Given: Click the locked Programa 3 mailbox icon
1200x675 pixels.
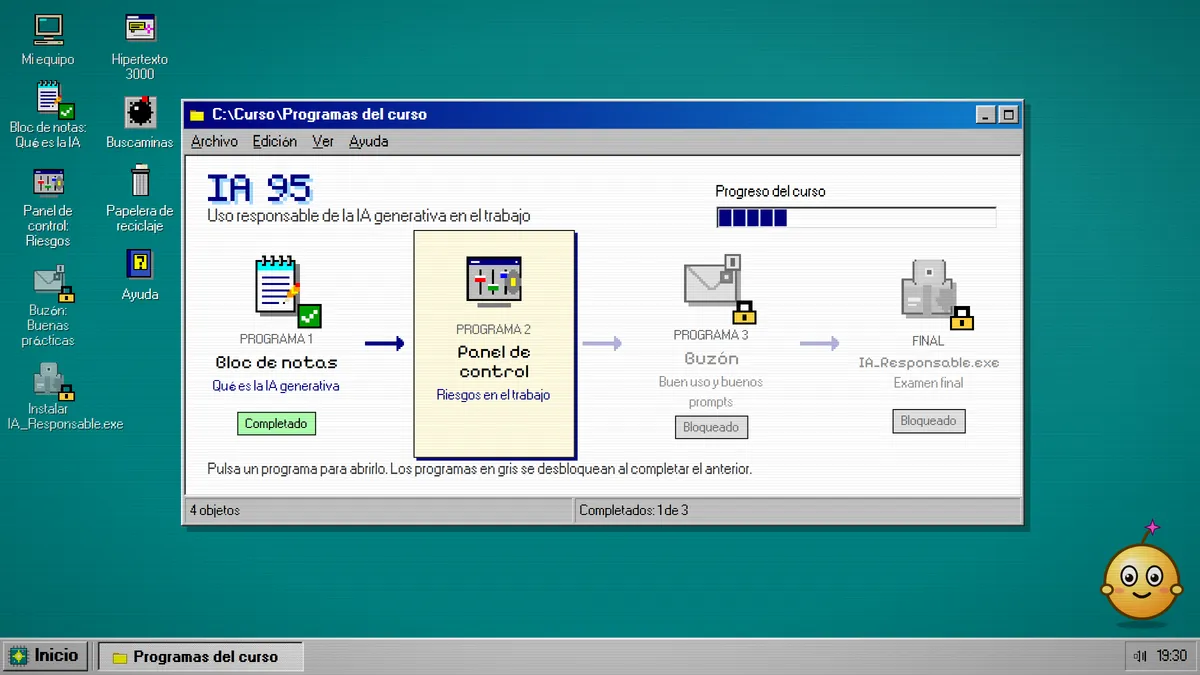Looking at the screenshot, I should tap(719, 288).
